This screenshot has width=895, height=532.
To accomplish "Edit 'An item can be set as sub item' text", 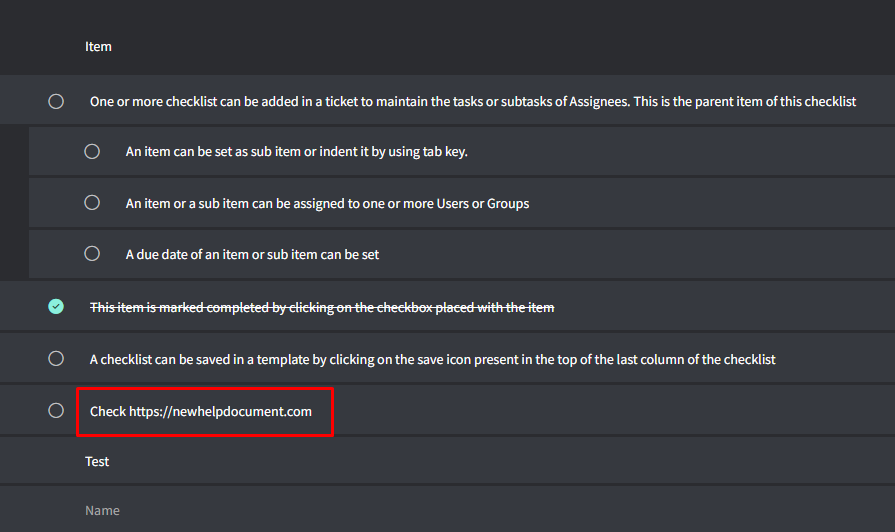I will pyautogui.click(x=296, y=152).
